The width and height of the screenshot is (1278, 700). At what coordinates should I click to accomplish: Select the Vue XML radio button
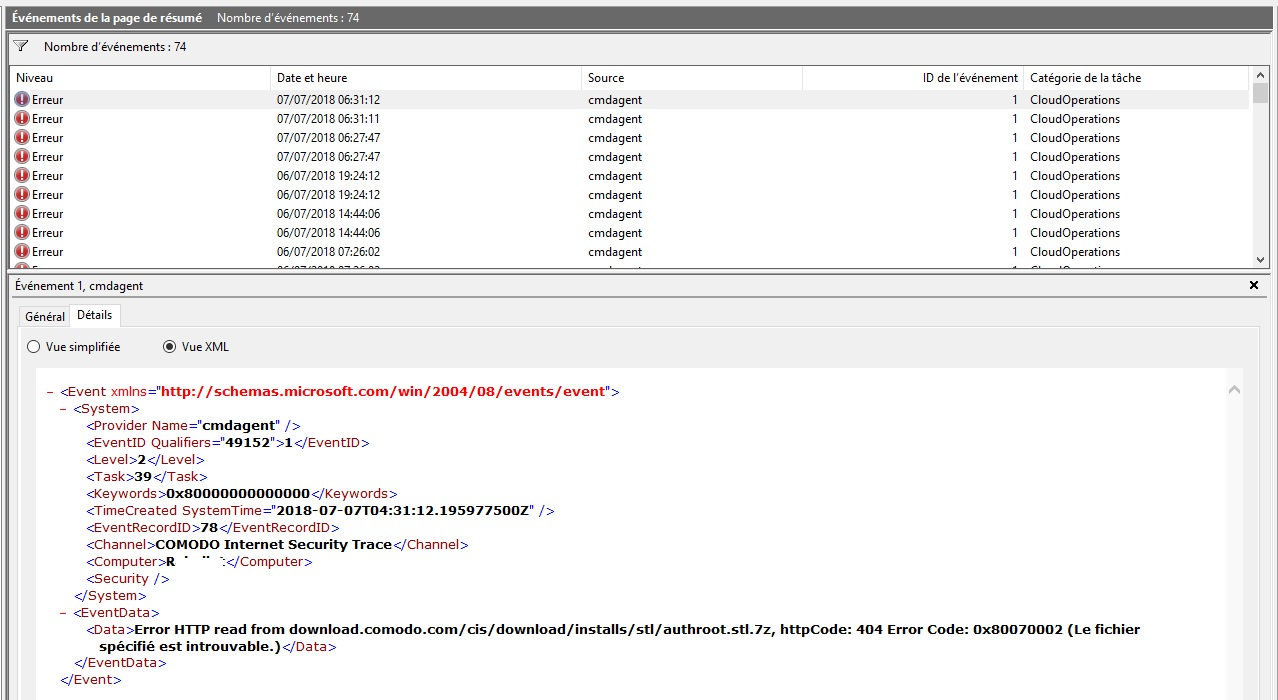click(169, 347)
